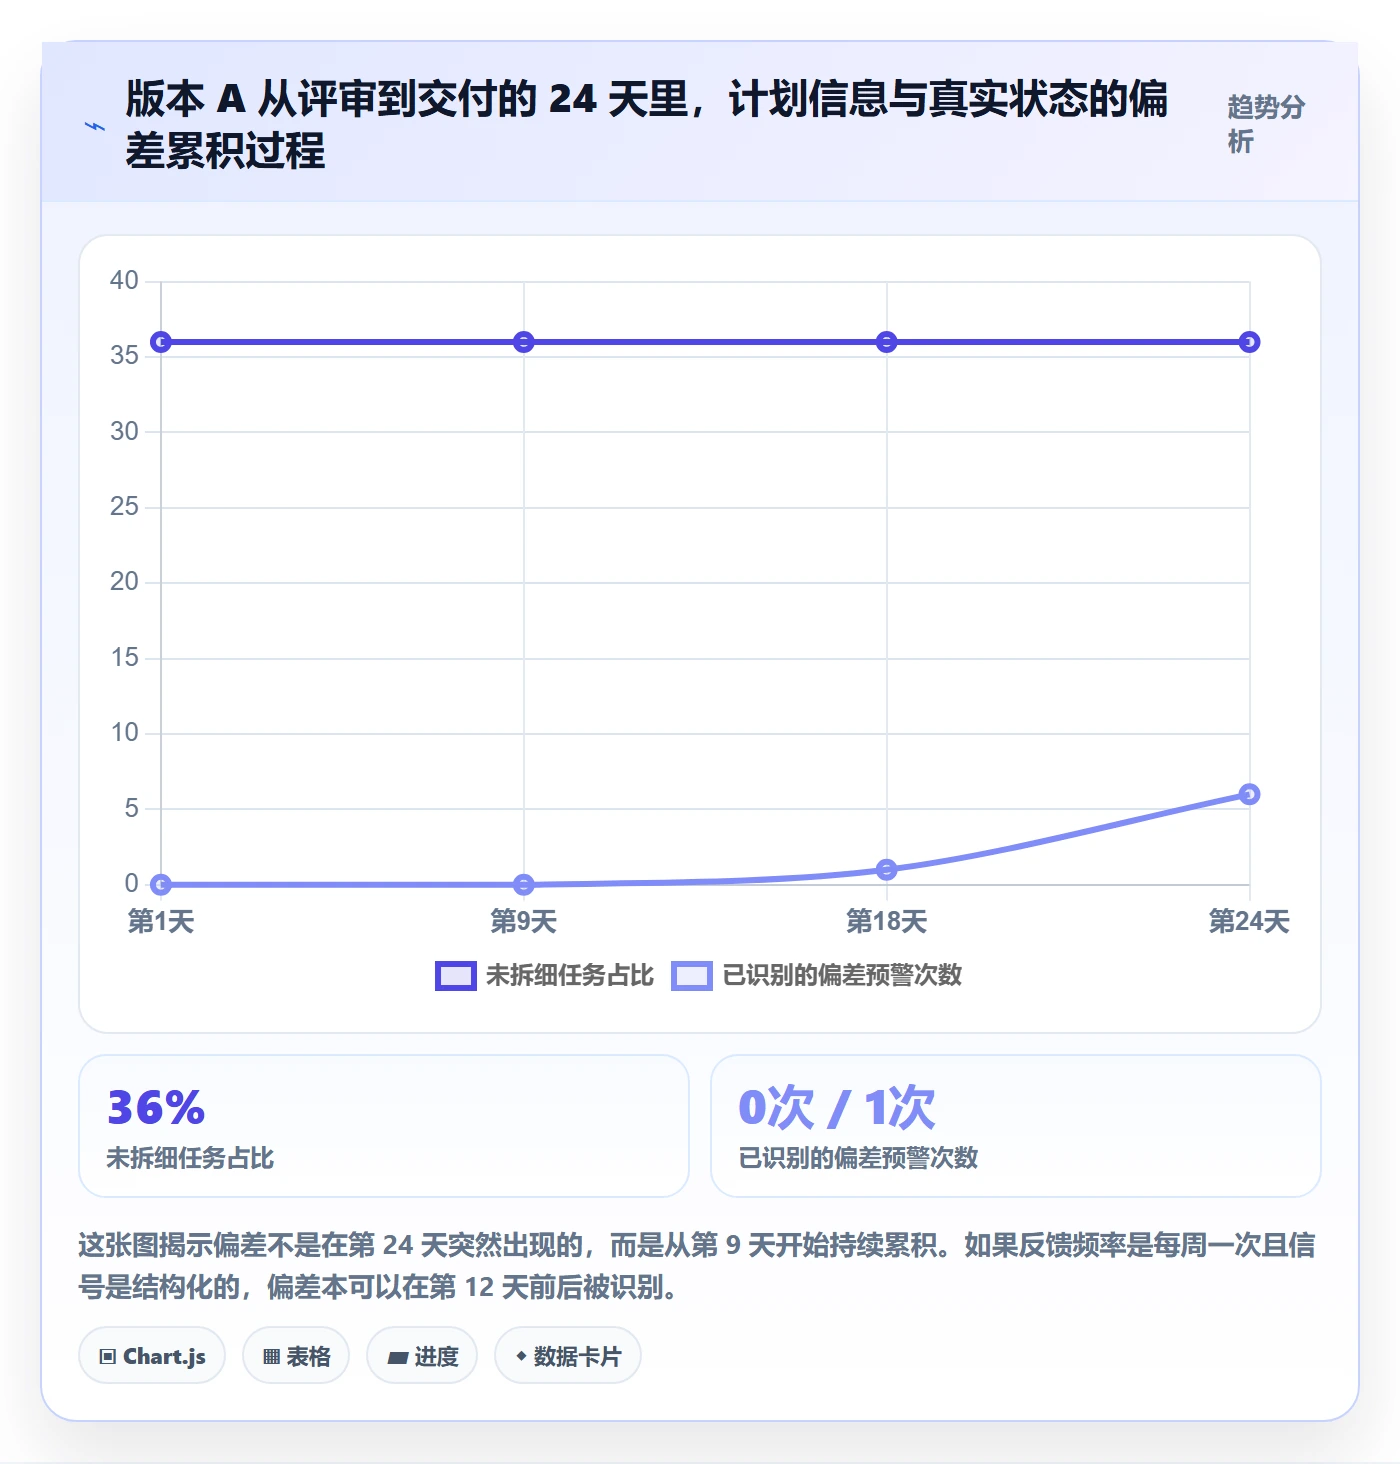Viewport: 1400px width, 1464px height.
Task: Click the 第9天 data point on the 36 line
Action: pyautogui.click(x=524, y=342)
